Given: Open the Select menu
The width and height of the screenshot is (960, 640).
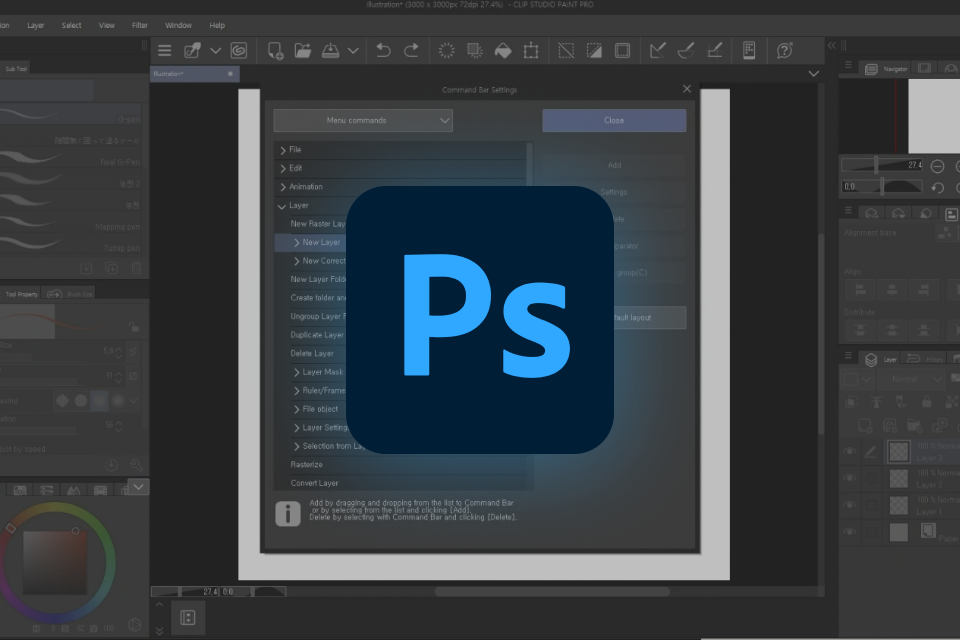Looking at the screenshot, I should click(x=71, y=25).
